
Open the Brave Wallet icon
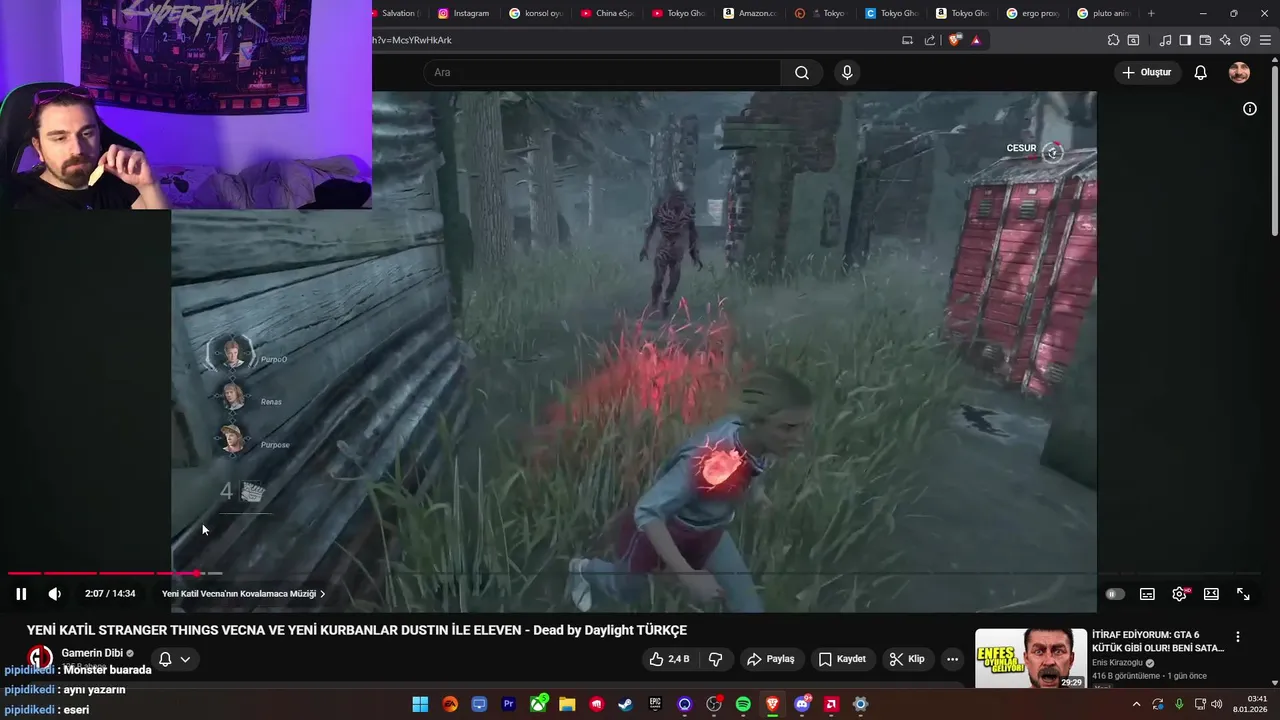1205,40
